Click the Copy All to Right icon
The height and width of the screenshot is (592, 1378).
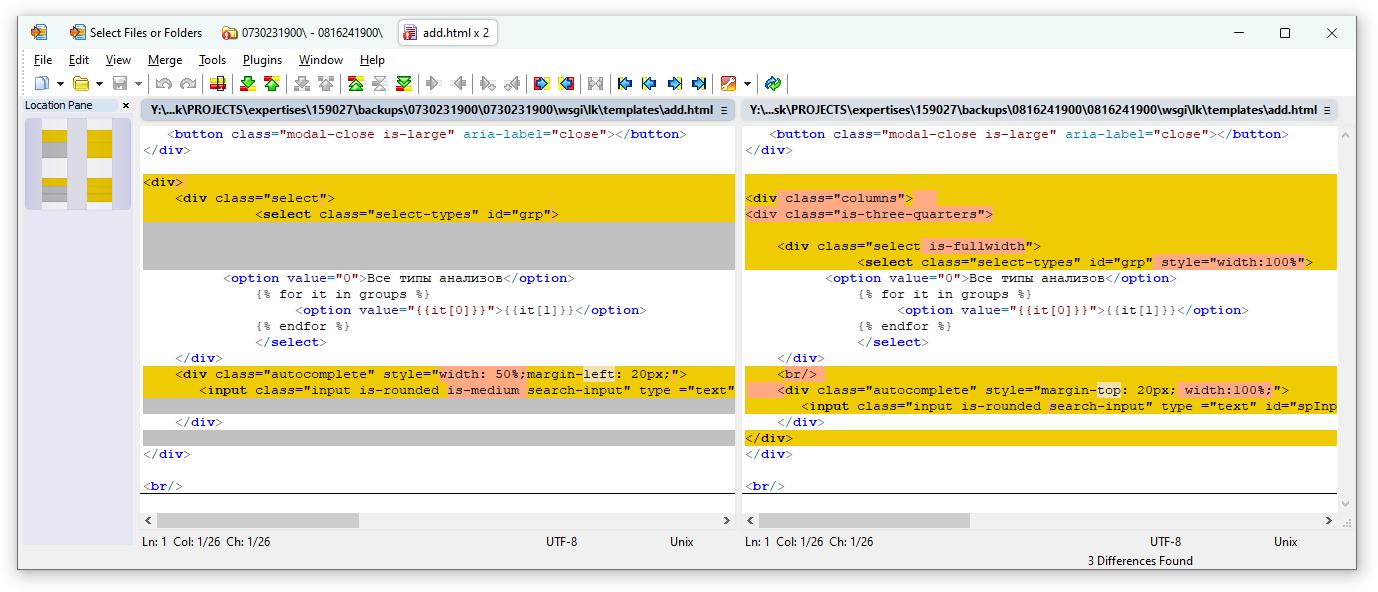tap(541, 84)
